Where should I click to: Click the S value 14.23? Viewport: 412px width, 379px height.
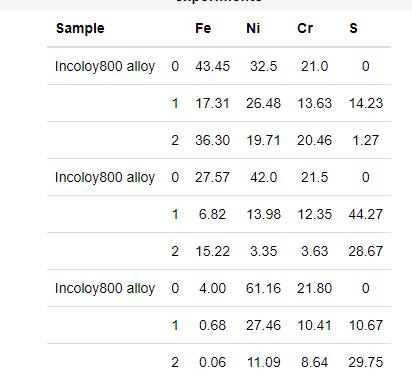click(366, 103)
